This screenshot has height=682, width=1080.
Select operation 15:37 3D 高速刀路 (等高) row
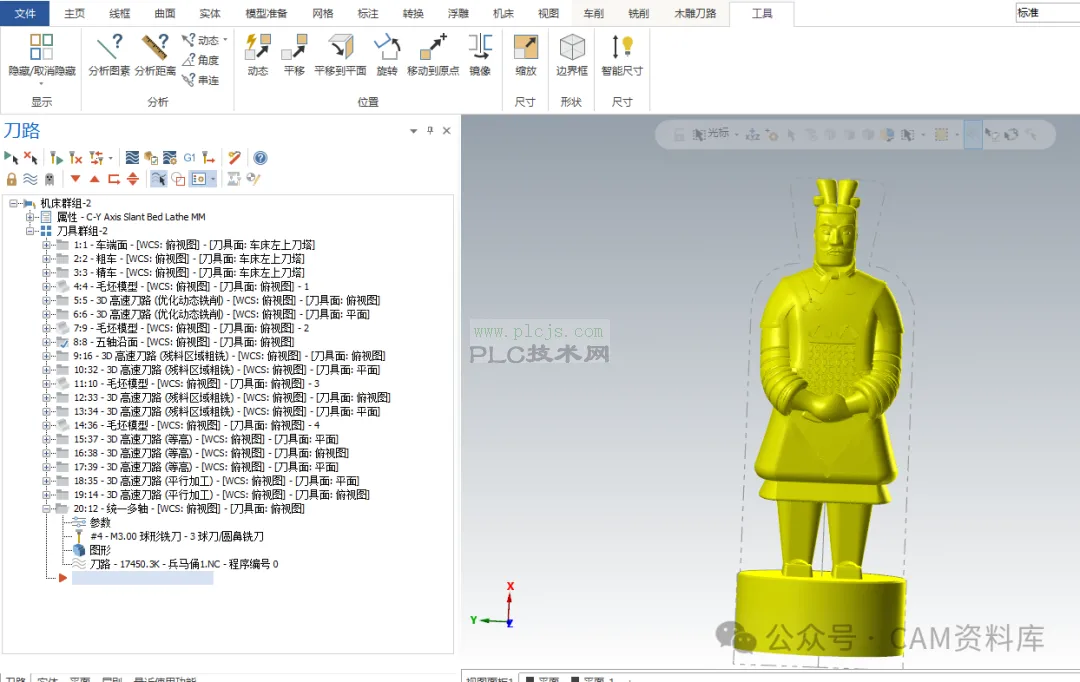click(206, 440)
